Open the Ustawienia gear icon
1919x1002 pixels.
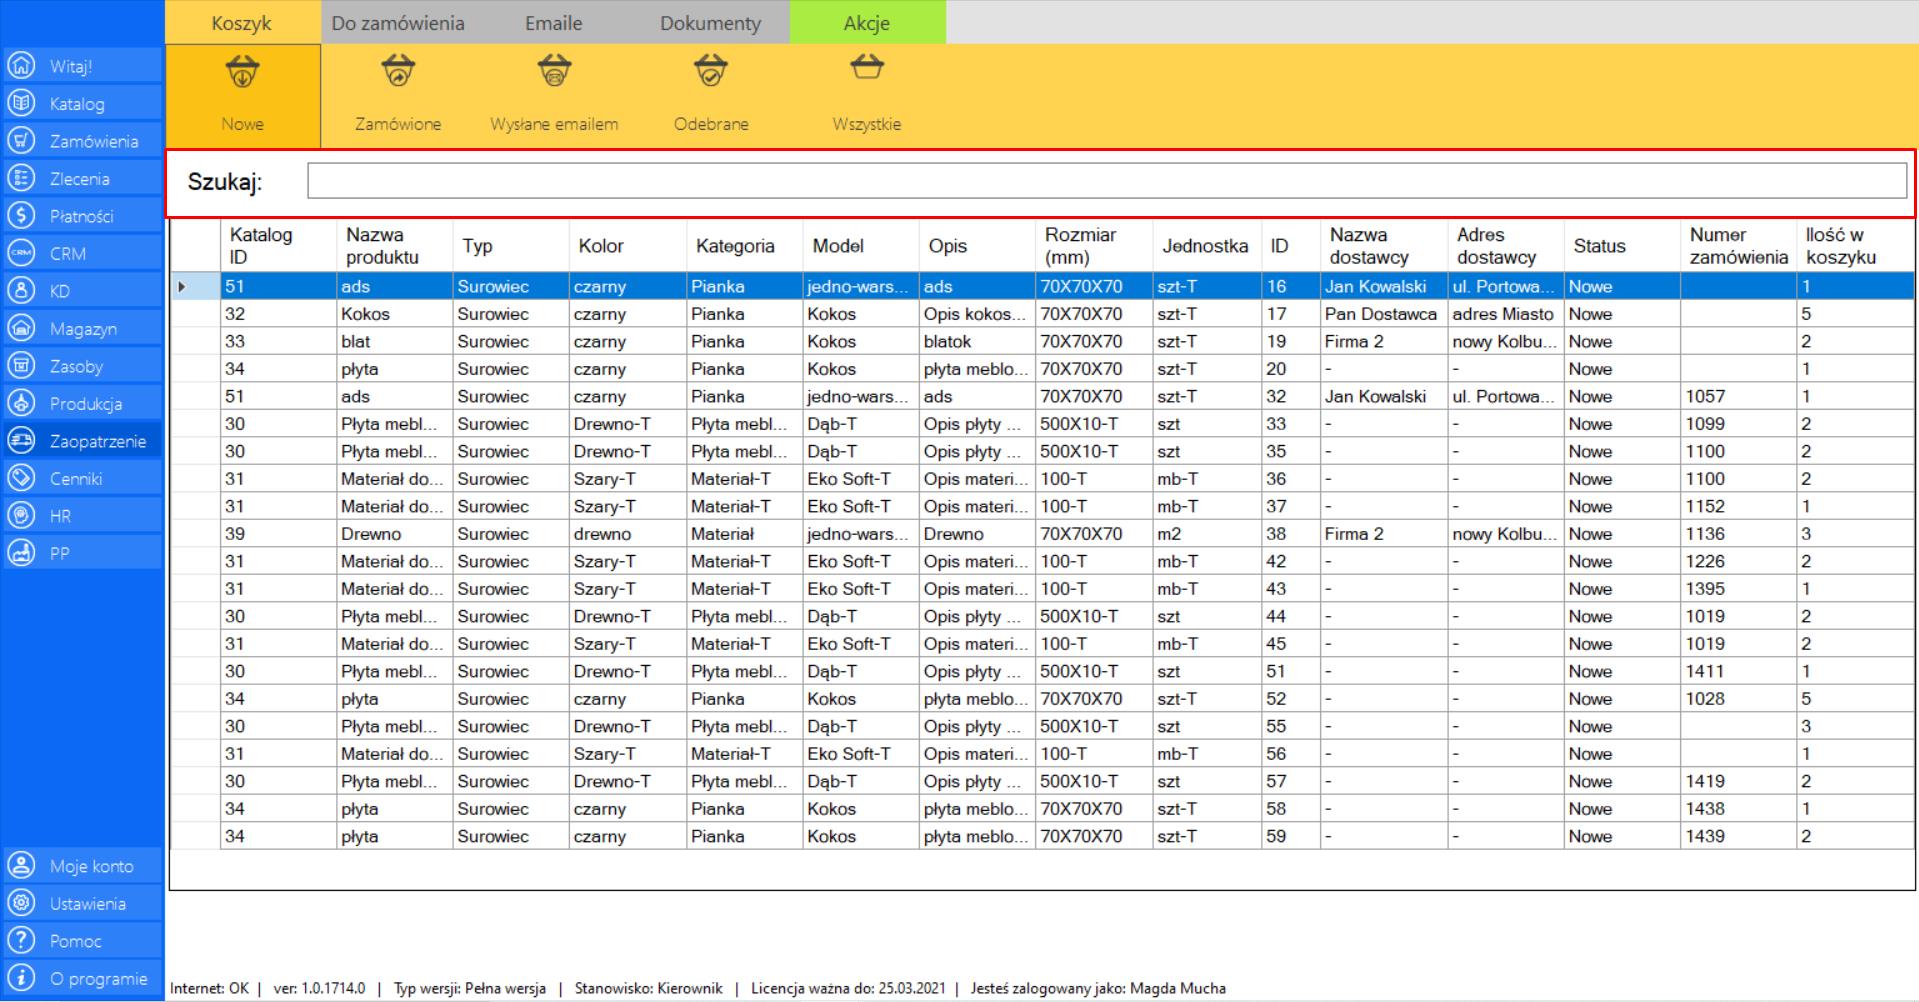tap(21, 903)
